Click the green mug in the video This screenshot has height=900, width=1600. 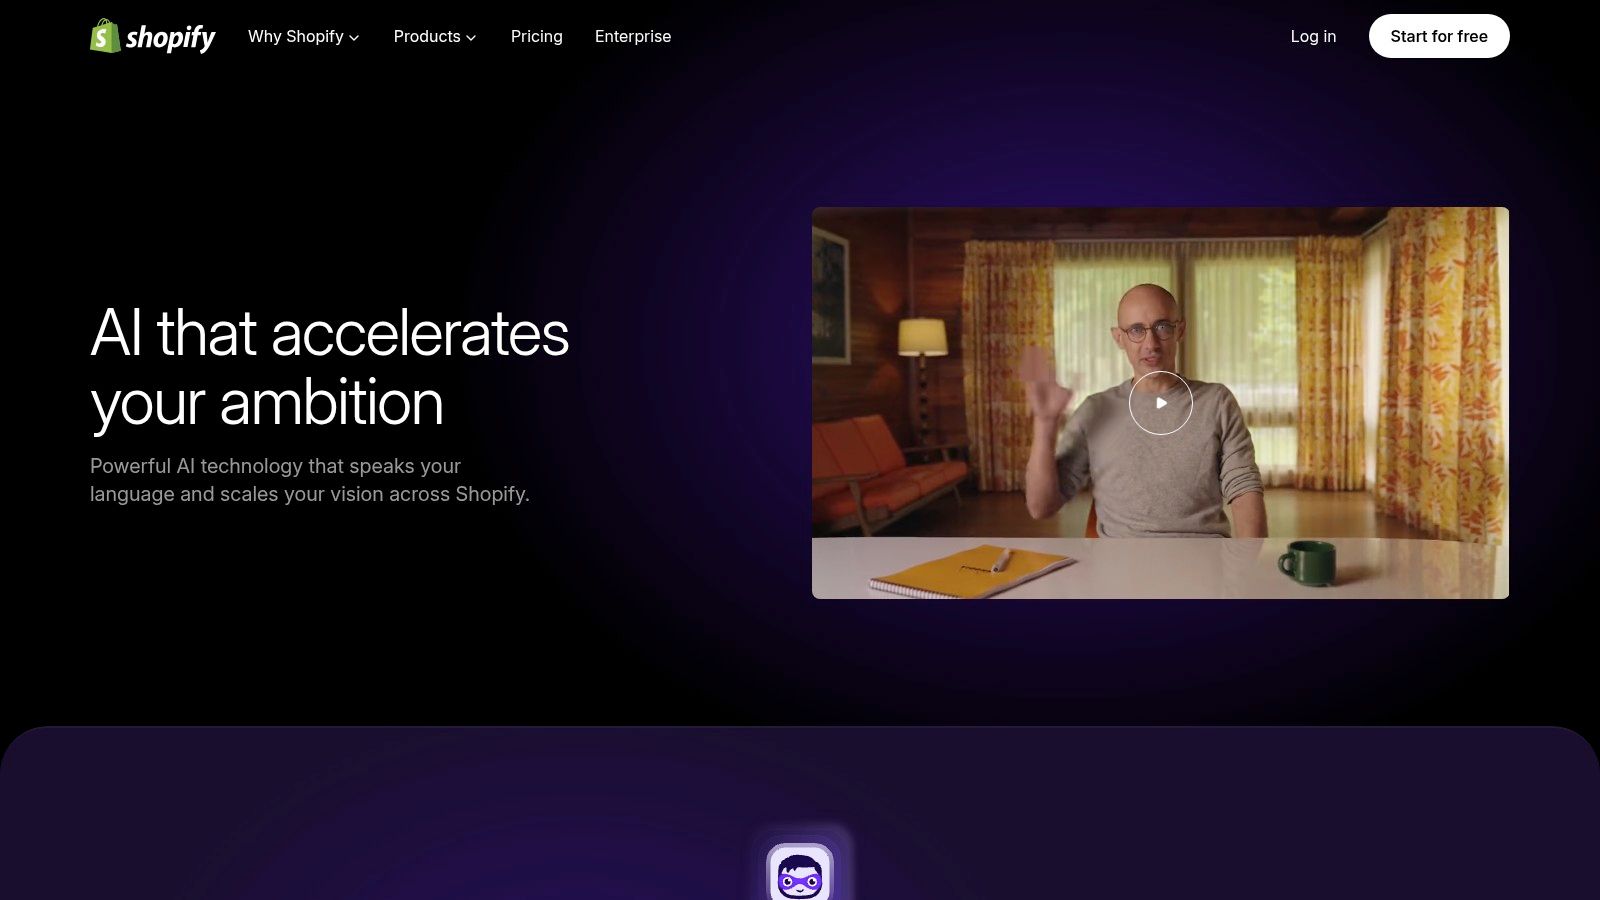tap(1307, 562)
